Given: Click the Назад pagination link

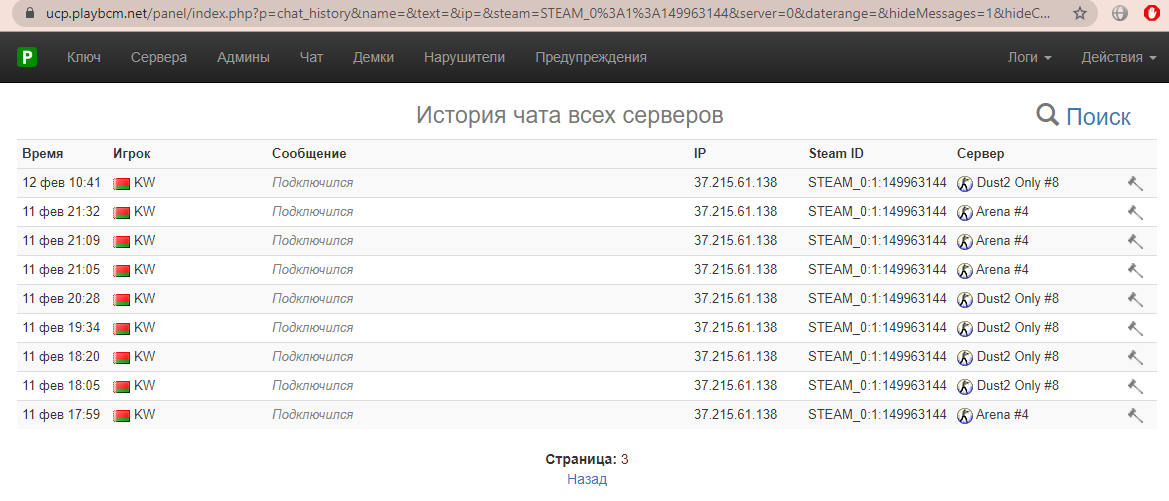Looking at the screenshot, I should (x=586, y=479).
